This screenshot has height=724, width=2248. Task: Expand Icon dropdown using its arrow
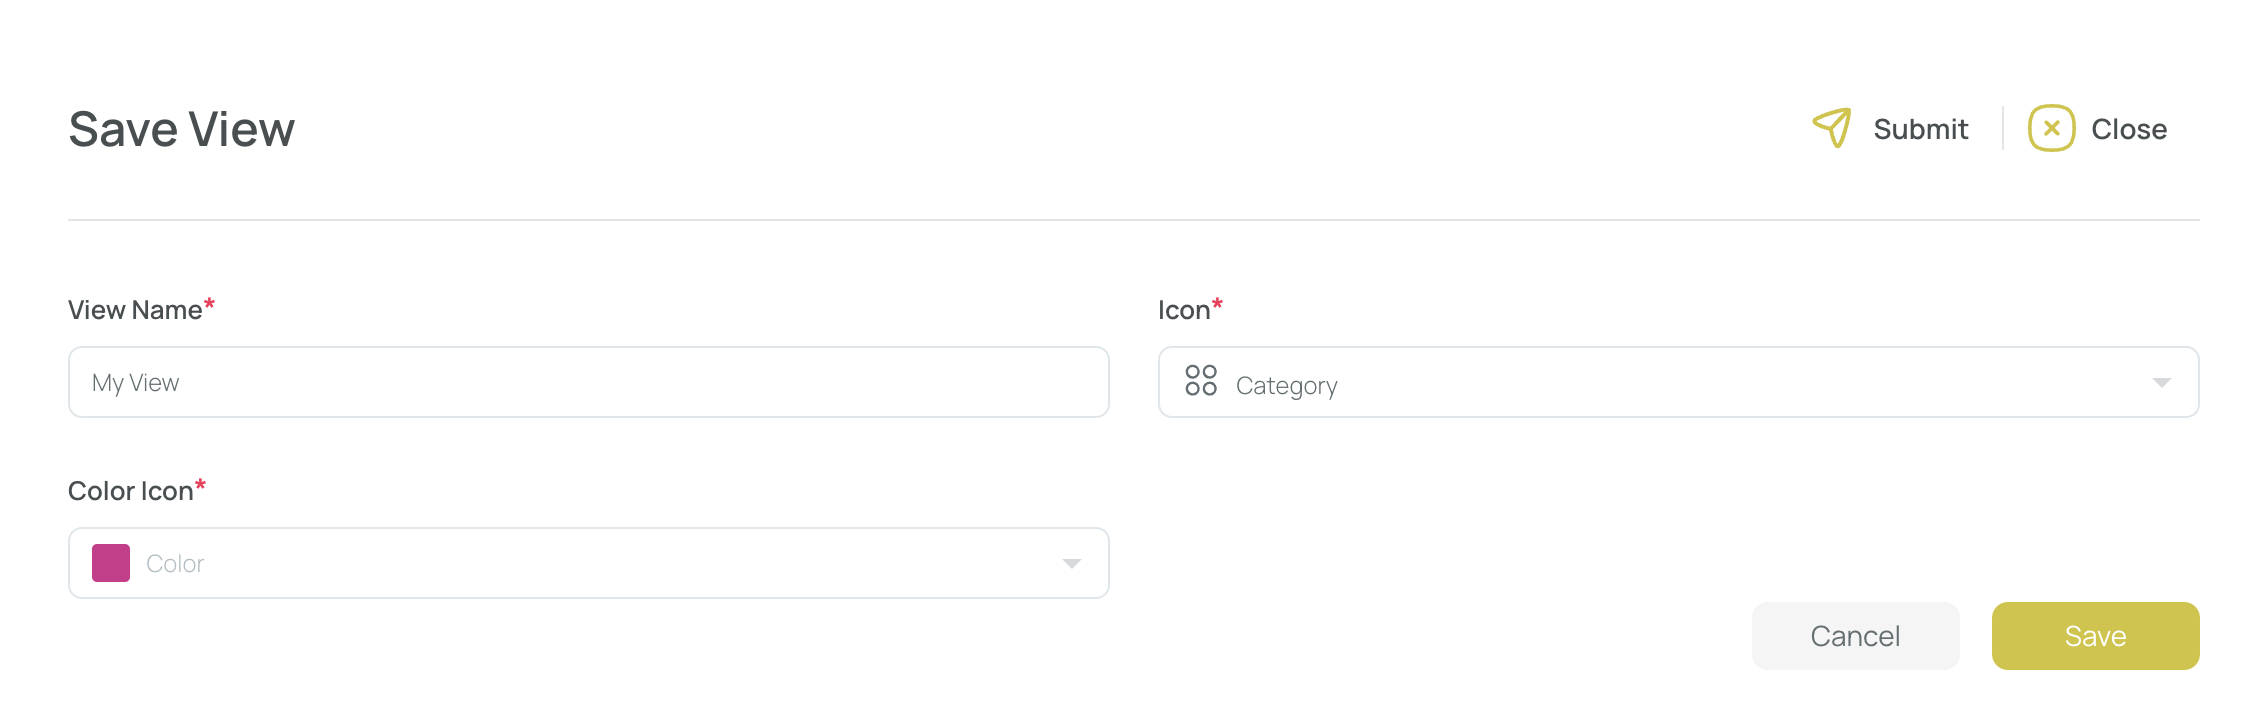click(x=2161, y=383)
